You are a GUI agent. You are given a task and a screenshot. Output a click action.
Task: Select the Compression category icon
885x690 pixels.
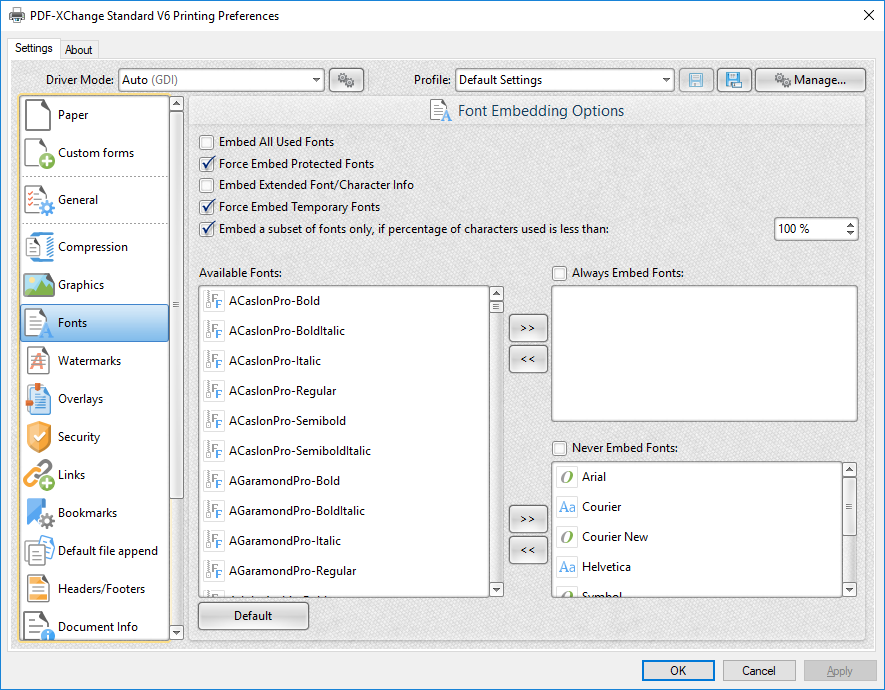(x=39, y=247)
